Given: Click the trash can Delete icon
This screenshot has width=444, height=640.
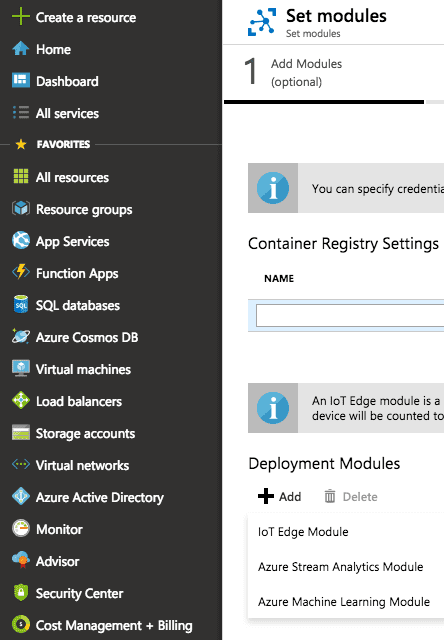Looking at the screenshot, I should click(x=330, y=496).
